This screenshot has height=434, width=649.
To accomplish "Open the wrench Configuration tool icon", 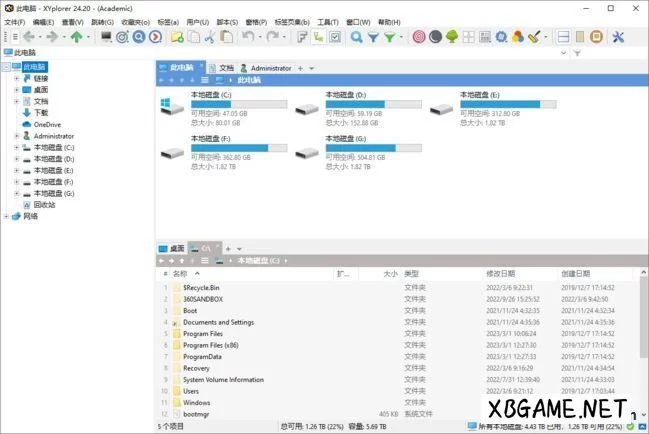I will click(618, 37).
